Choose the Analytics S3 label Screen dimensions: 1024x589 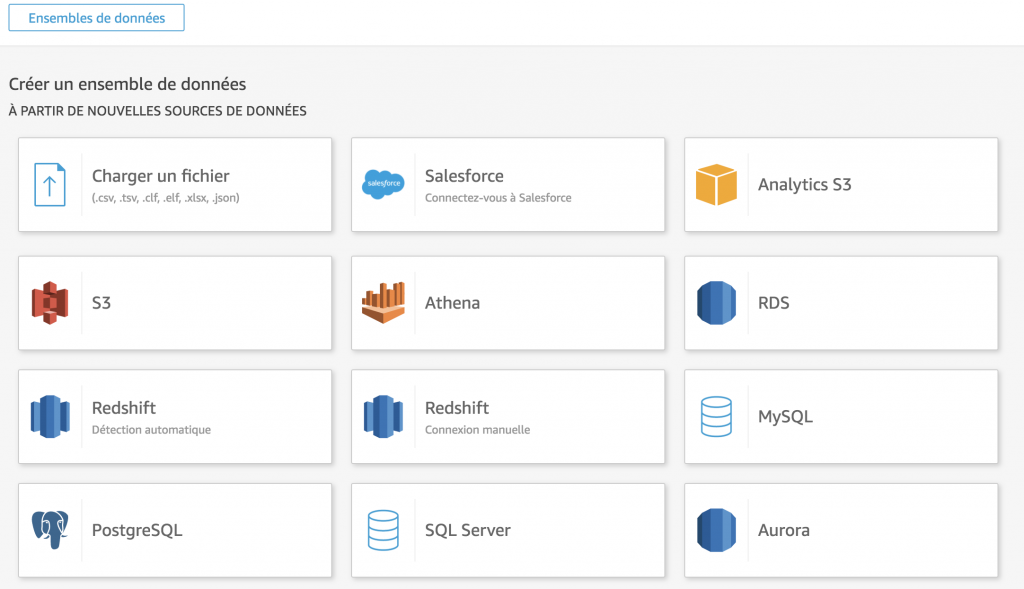pyautogui.click(x=805, y=185)
